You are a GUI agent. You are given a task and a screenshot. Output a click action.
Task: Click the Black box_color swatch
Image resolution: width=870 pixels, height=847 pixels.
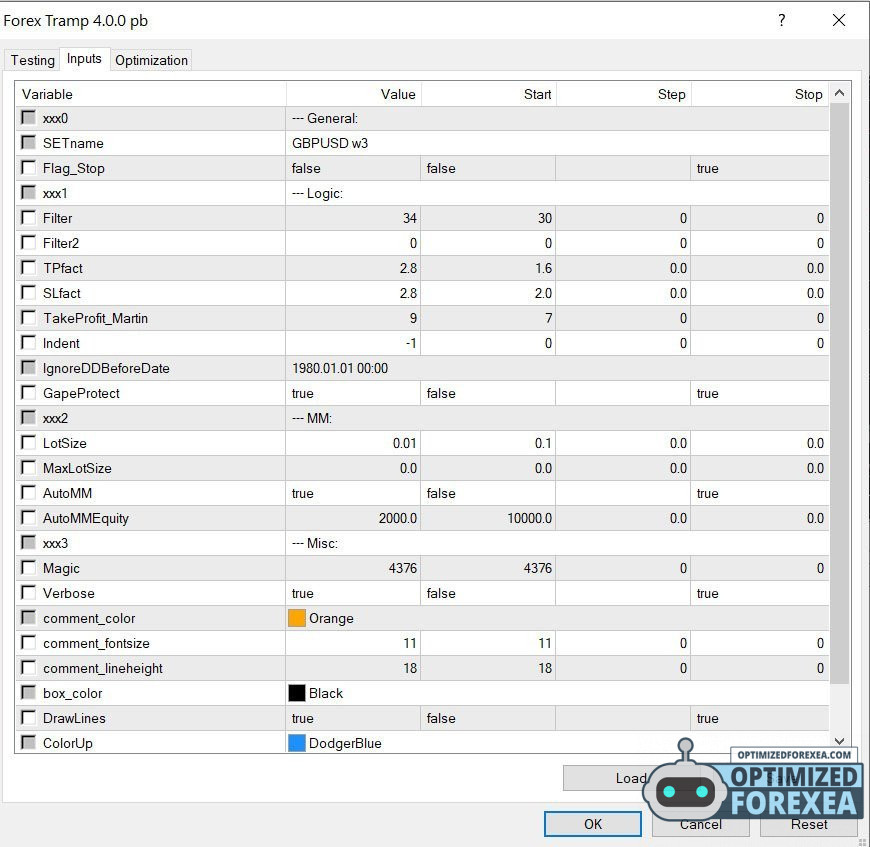tap(297, 693)
